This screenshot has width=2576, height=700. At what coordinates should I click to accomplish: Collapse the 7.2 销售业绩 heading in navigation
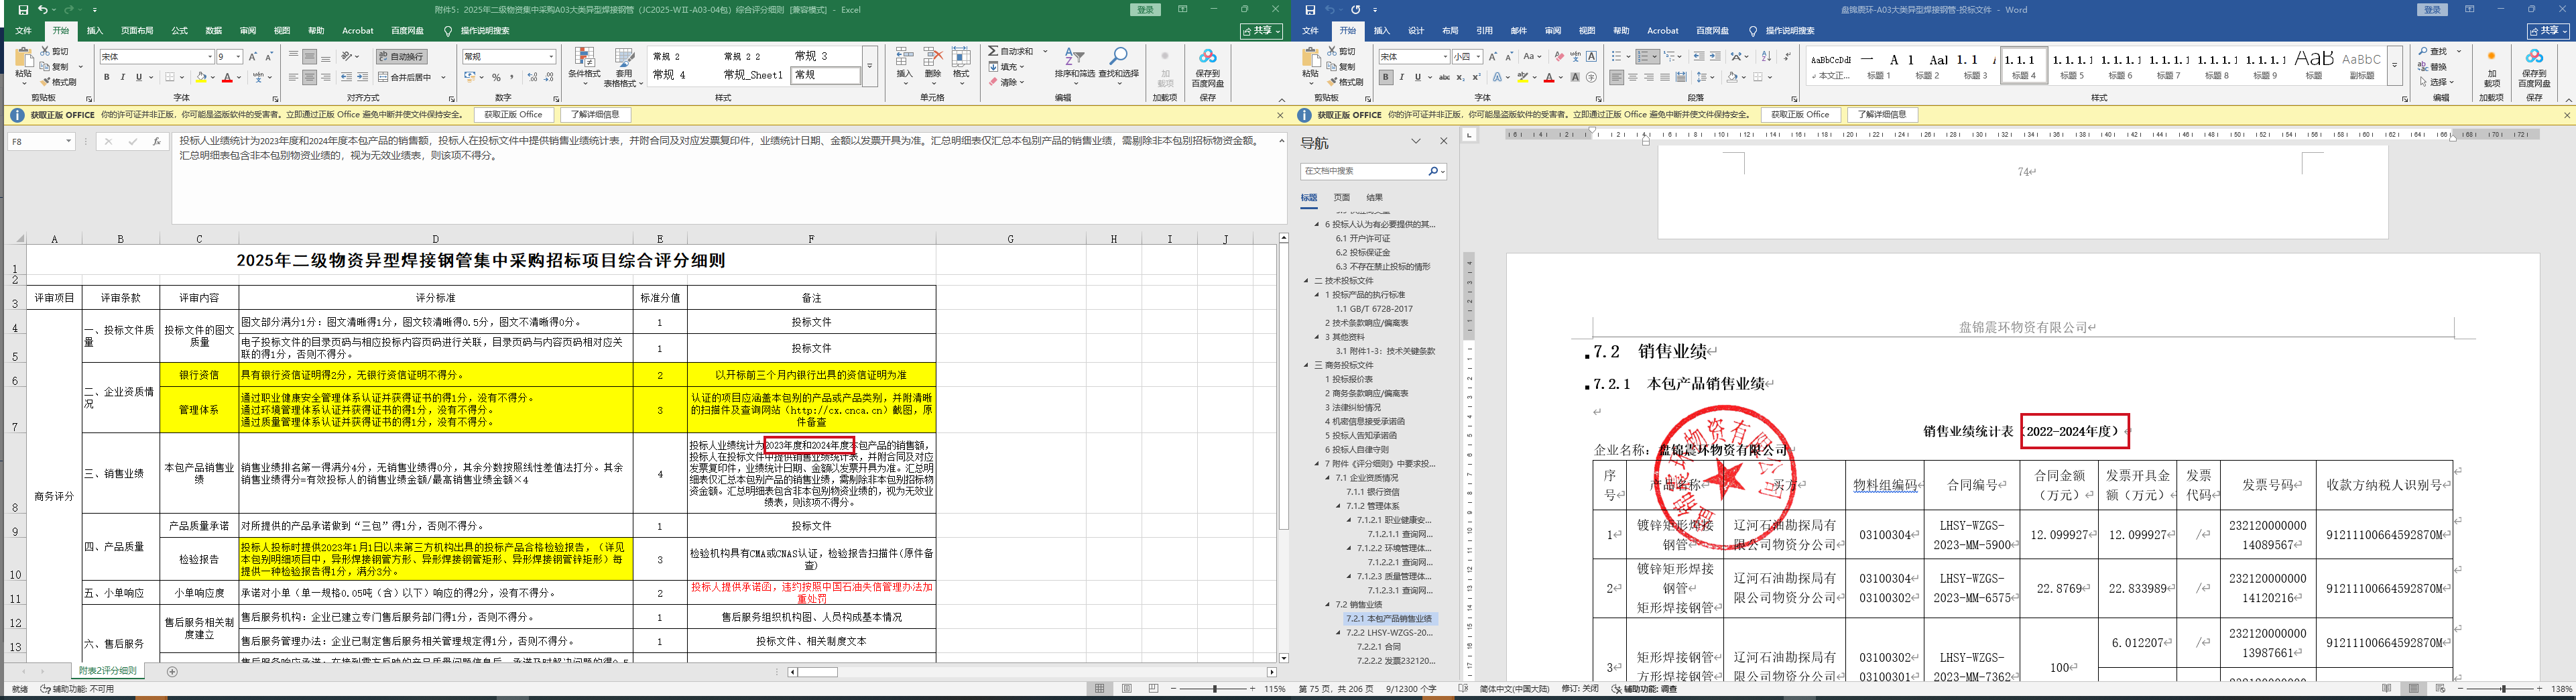tap(1328, 605)
